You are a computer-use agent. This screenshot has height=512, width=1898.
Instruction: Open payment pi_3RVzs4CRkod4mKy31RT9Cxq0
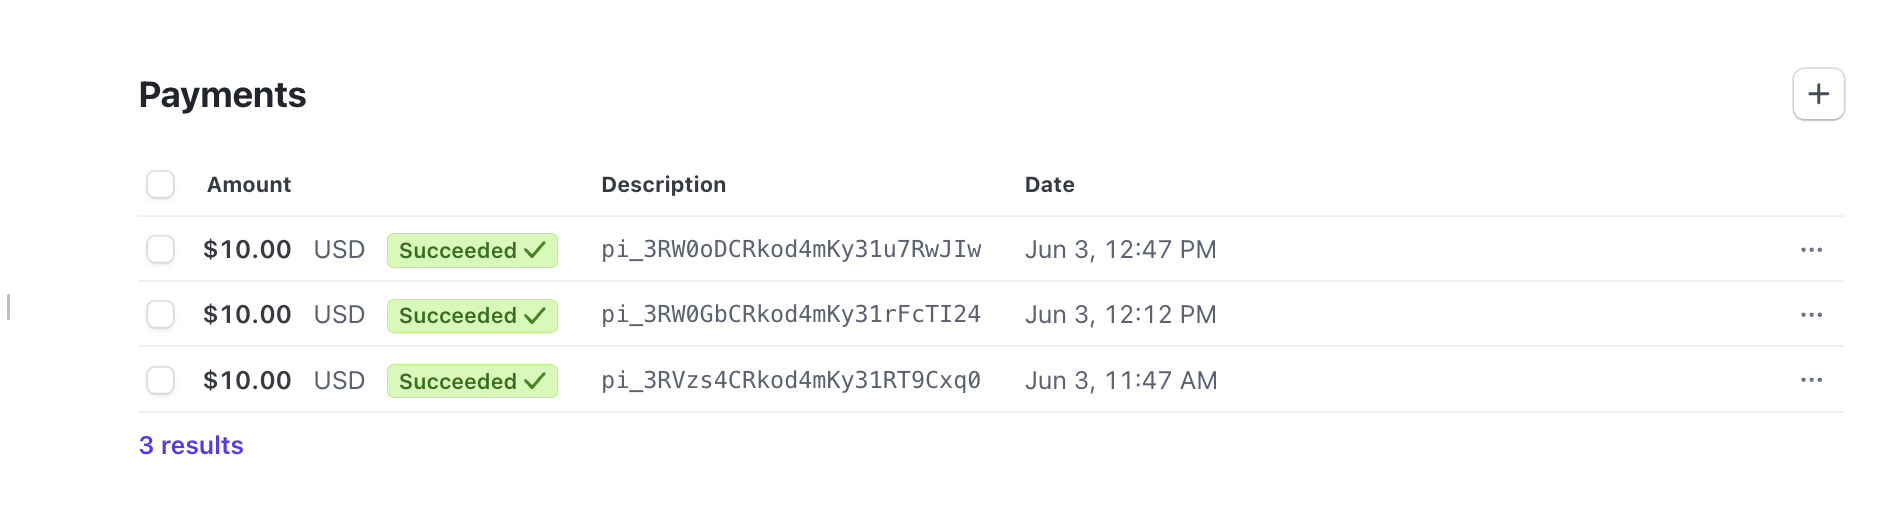(790, 381)
